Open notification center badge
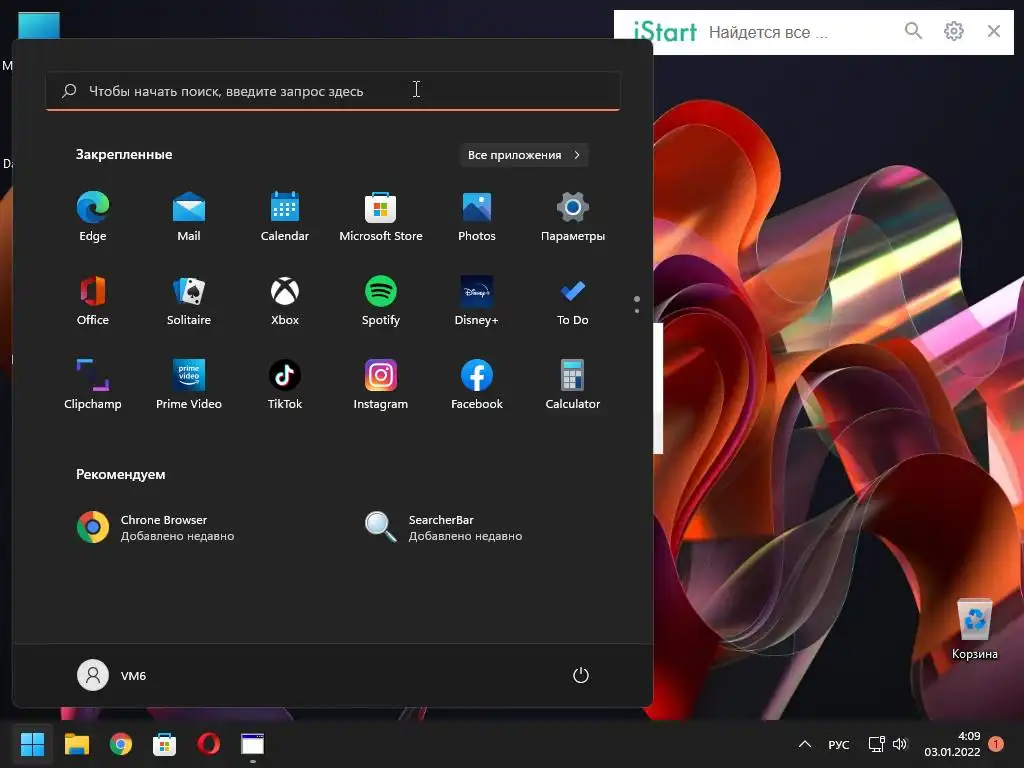 point(996,743)
